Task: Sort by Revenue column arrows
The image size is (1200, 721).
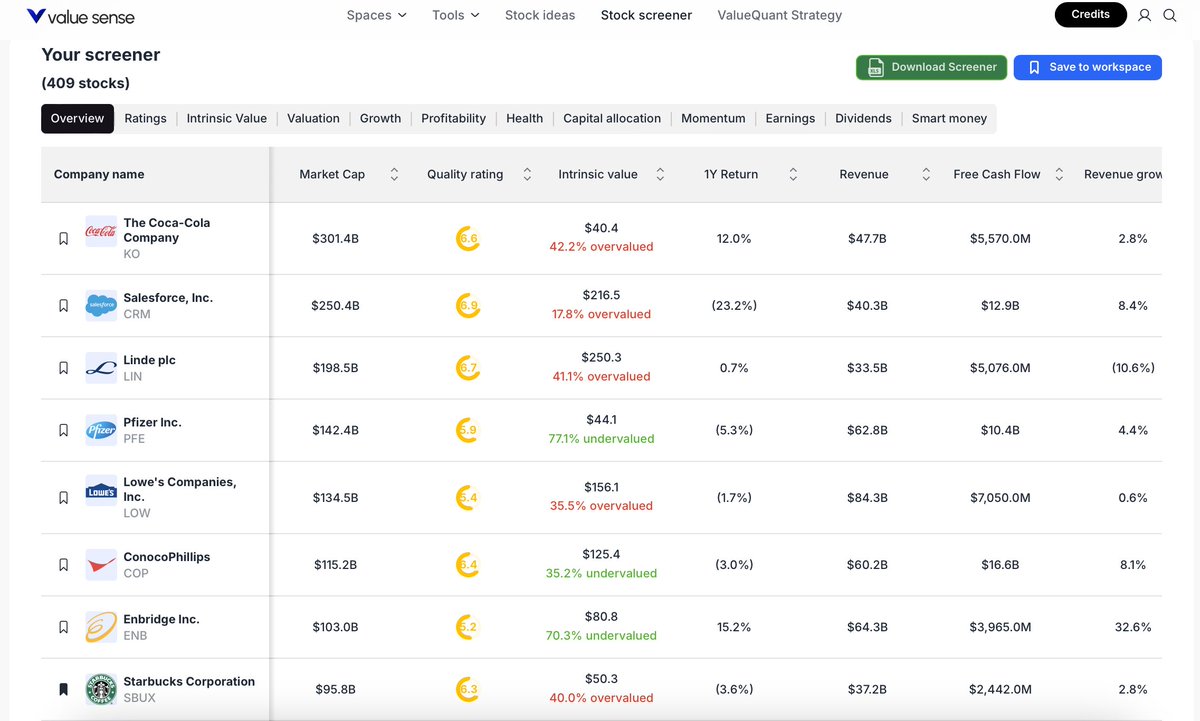Action: pyautogui.click(x=926, y=174)
